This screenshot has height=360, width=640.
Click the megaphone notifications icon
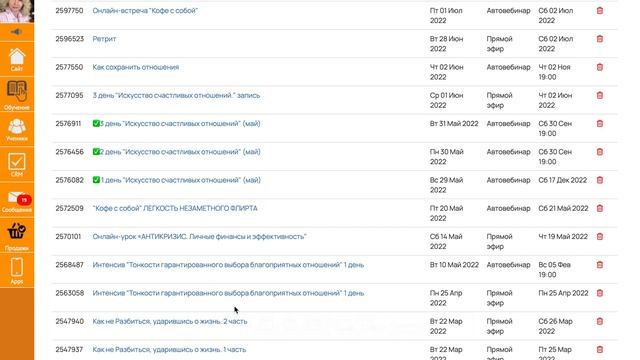(x=17, y=32)
